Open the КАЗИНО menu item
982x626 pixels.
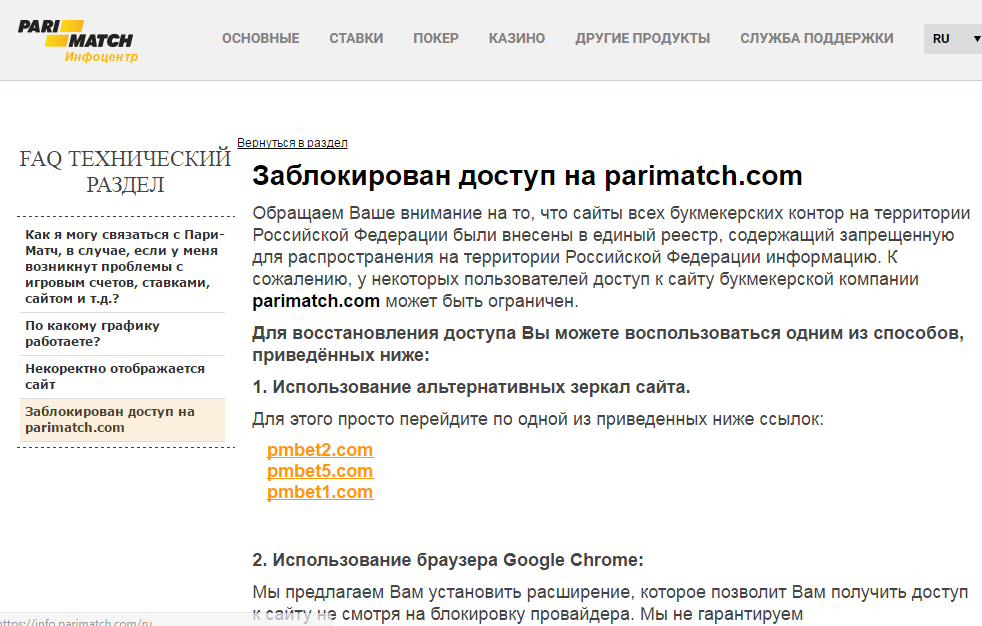[517, 39]
